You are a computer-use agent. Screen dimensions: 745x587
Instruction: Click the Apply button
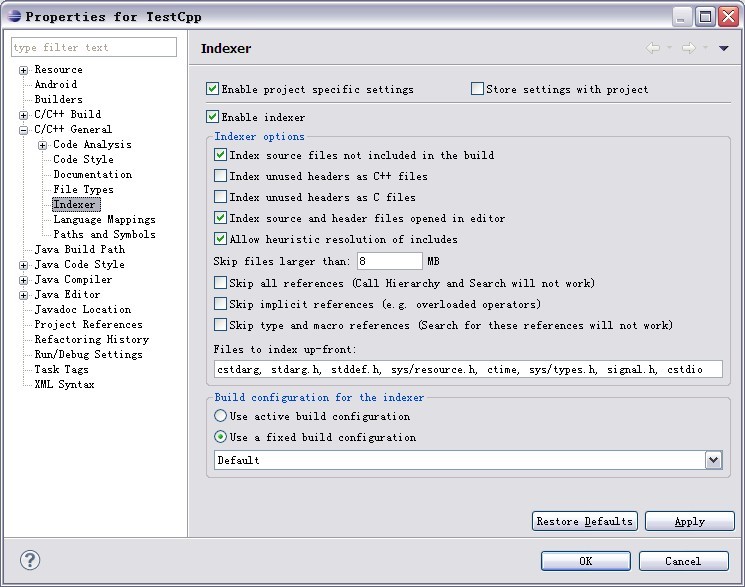(x=689, y=521)
